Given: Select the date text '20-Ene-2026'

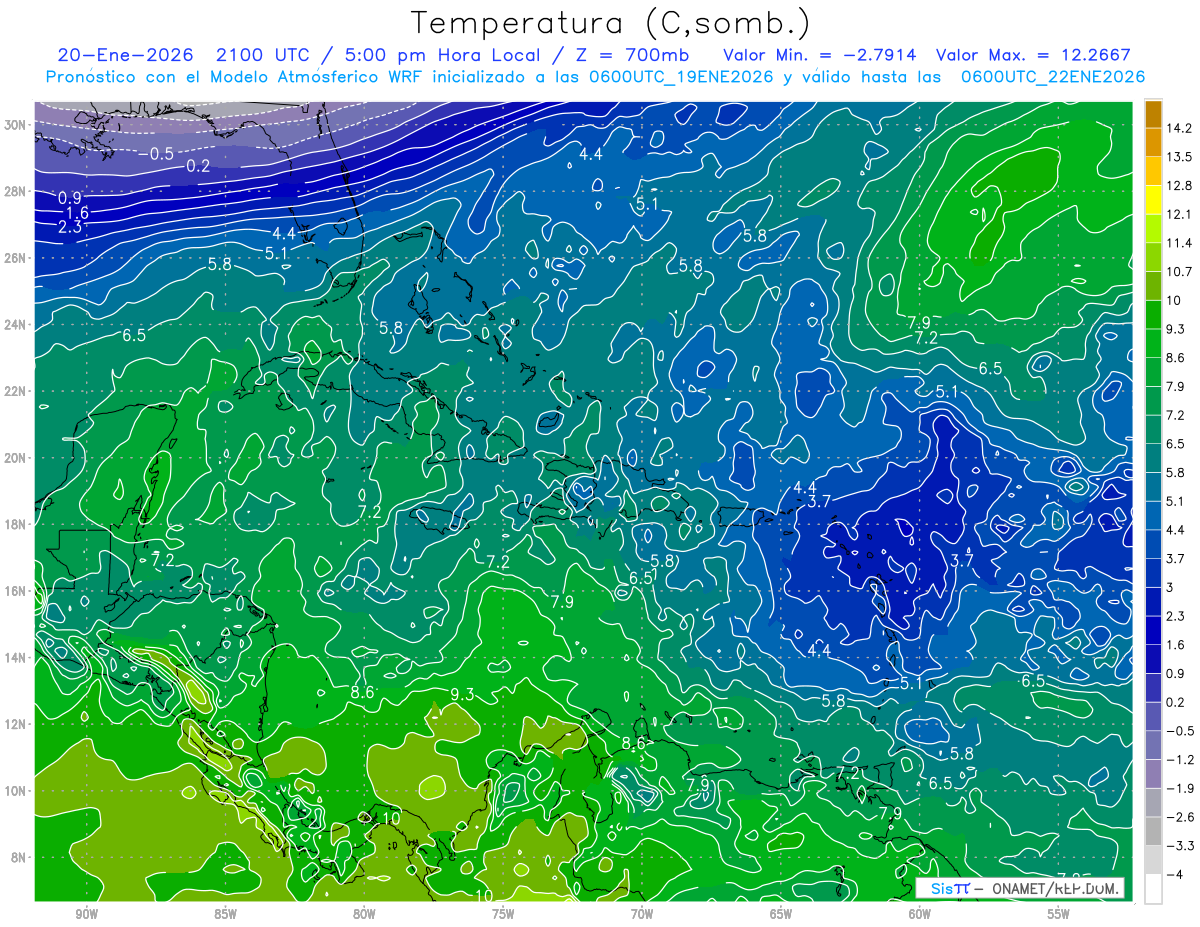Looking at the screenshot, I should pyautogui.click(x=125, y=56).
